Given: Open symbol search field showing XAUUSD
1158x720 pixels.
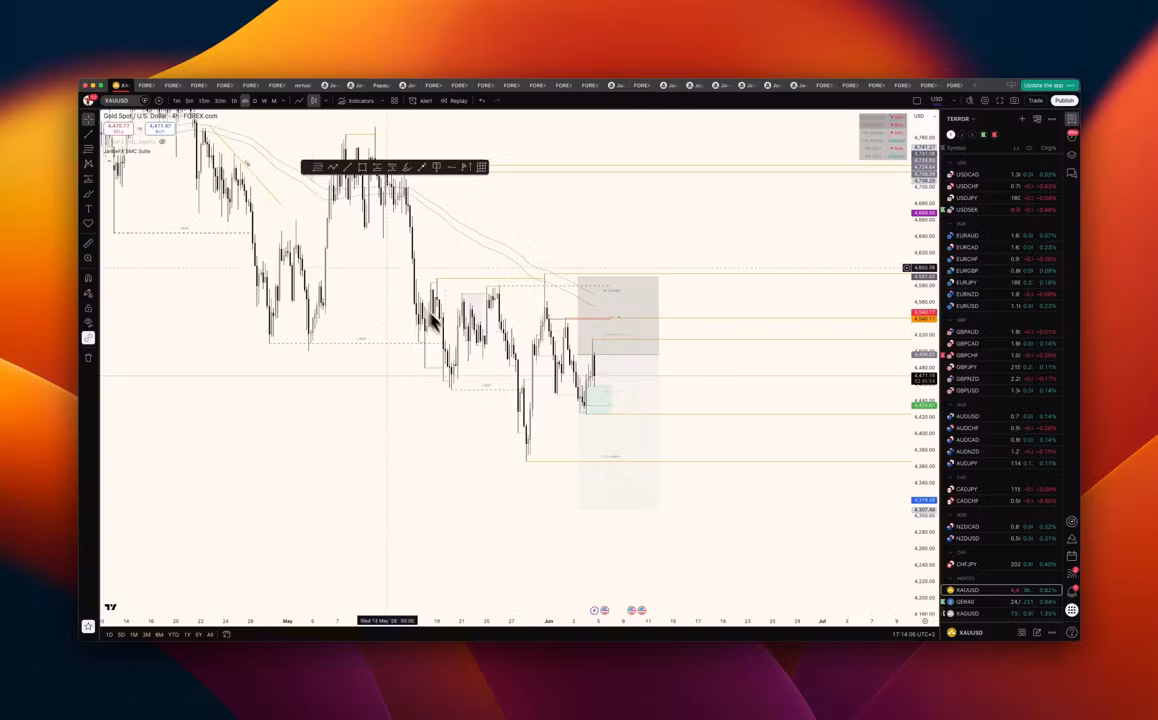Looking at the screenshot, I should click(x=121, y=100).
